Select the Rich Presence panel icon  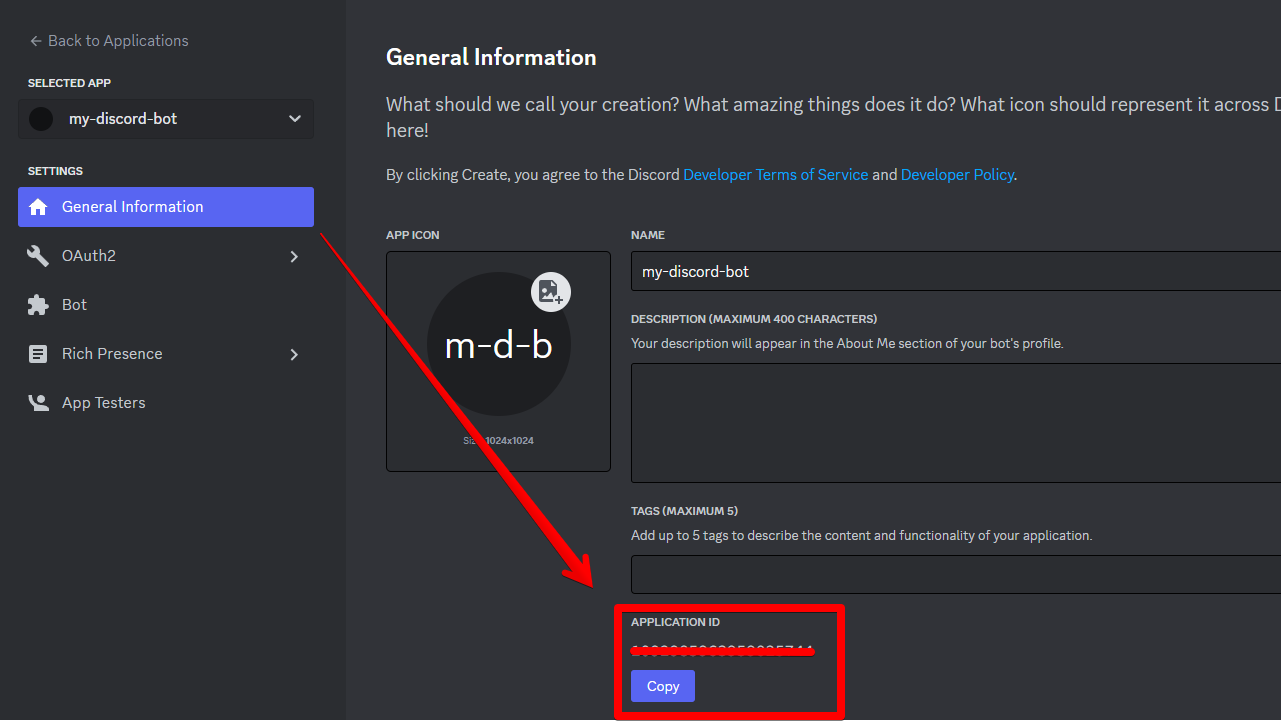38,353
